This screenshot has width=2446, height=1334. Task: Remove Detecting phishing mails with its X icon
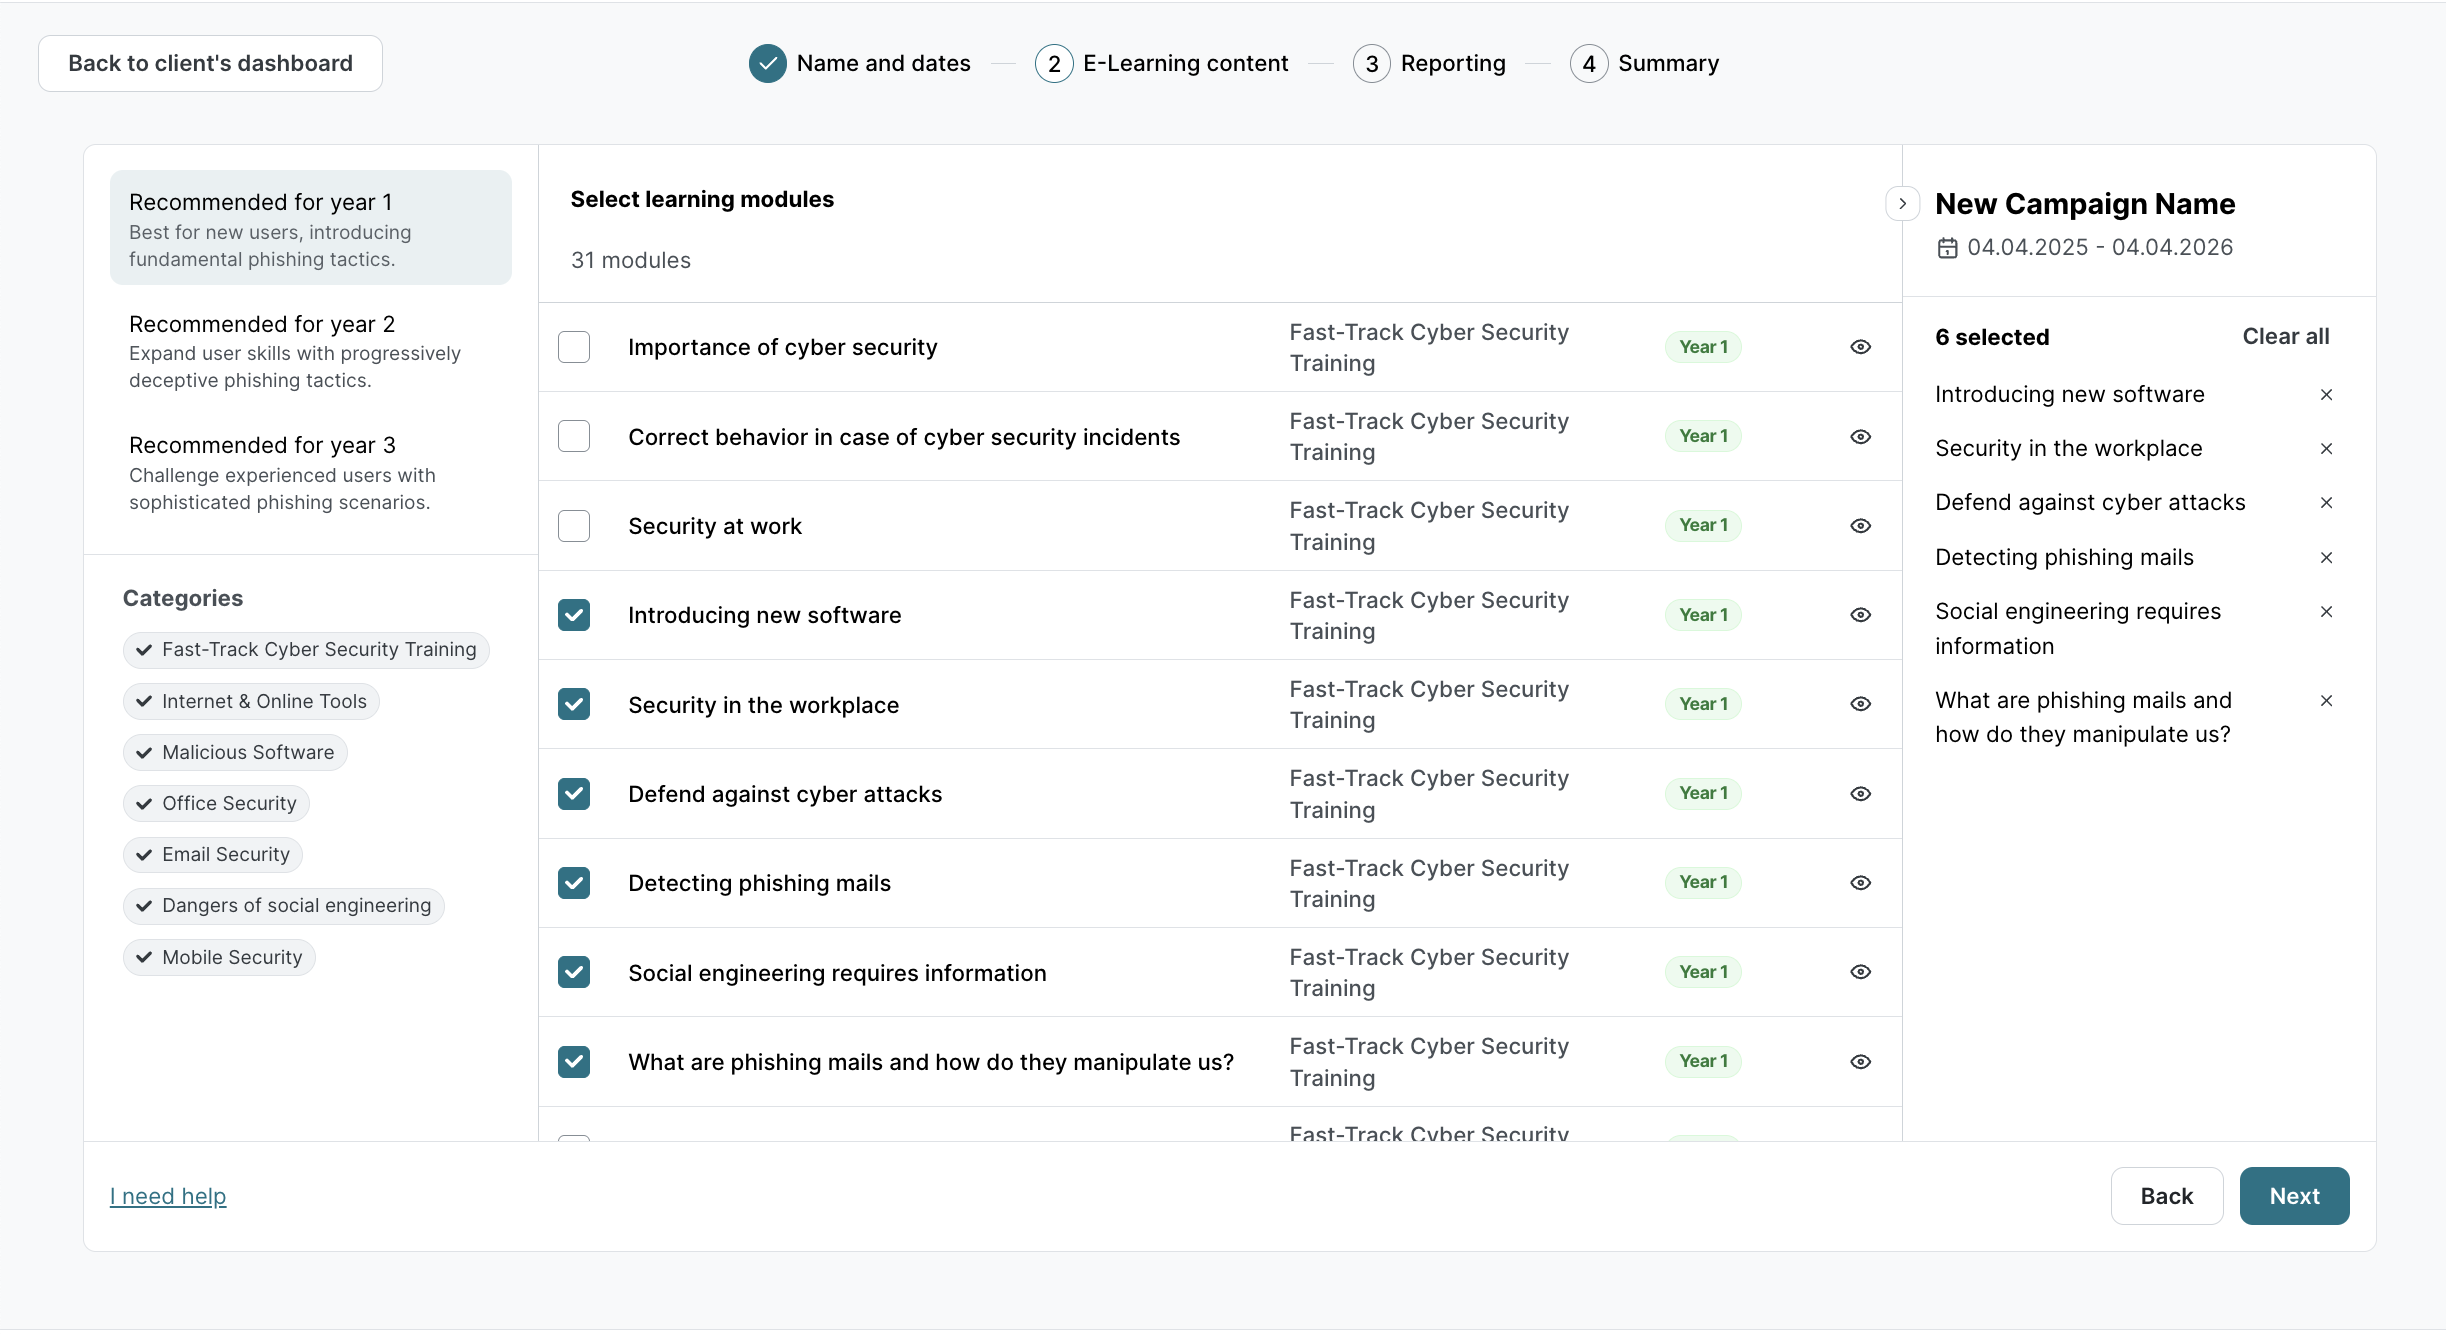point(2326,558)
